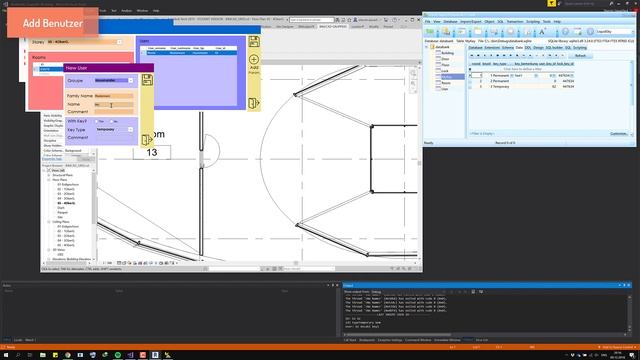Select bold 05 - 4Oberg floor plan

pos(66,203)
